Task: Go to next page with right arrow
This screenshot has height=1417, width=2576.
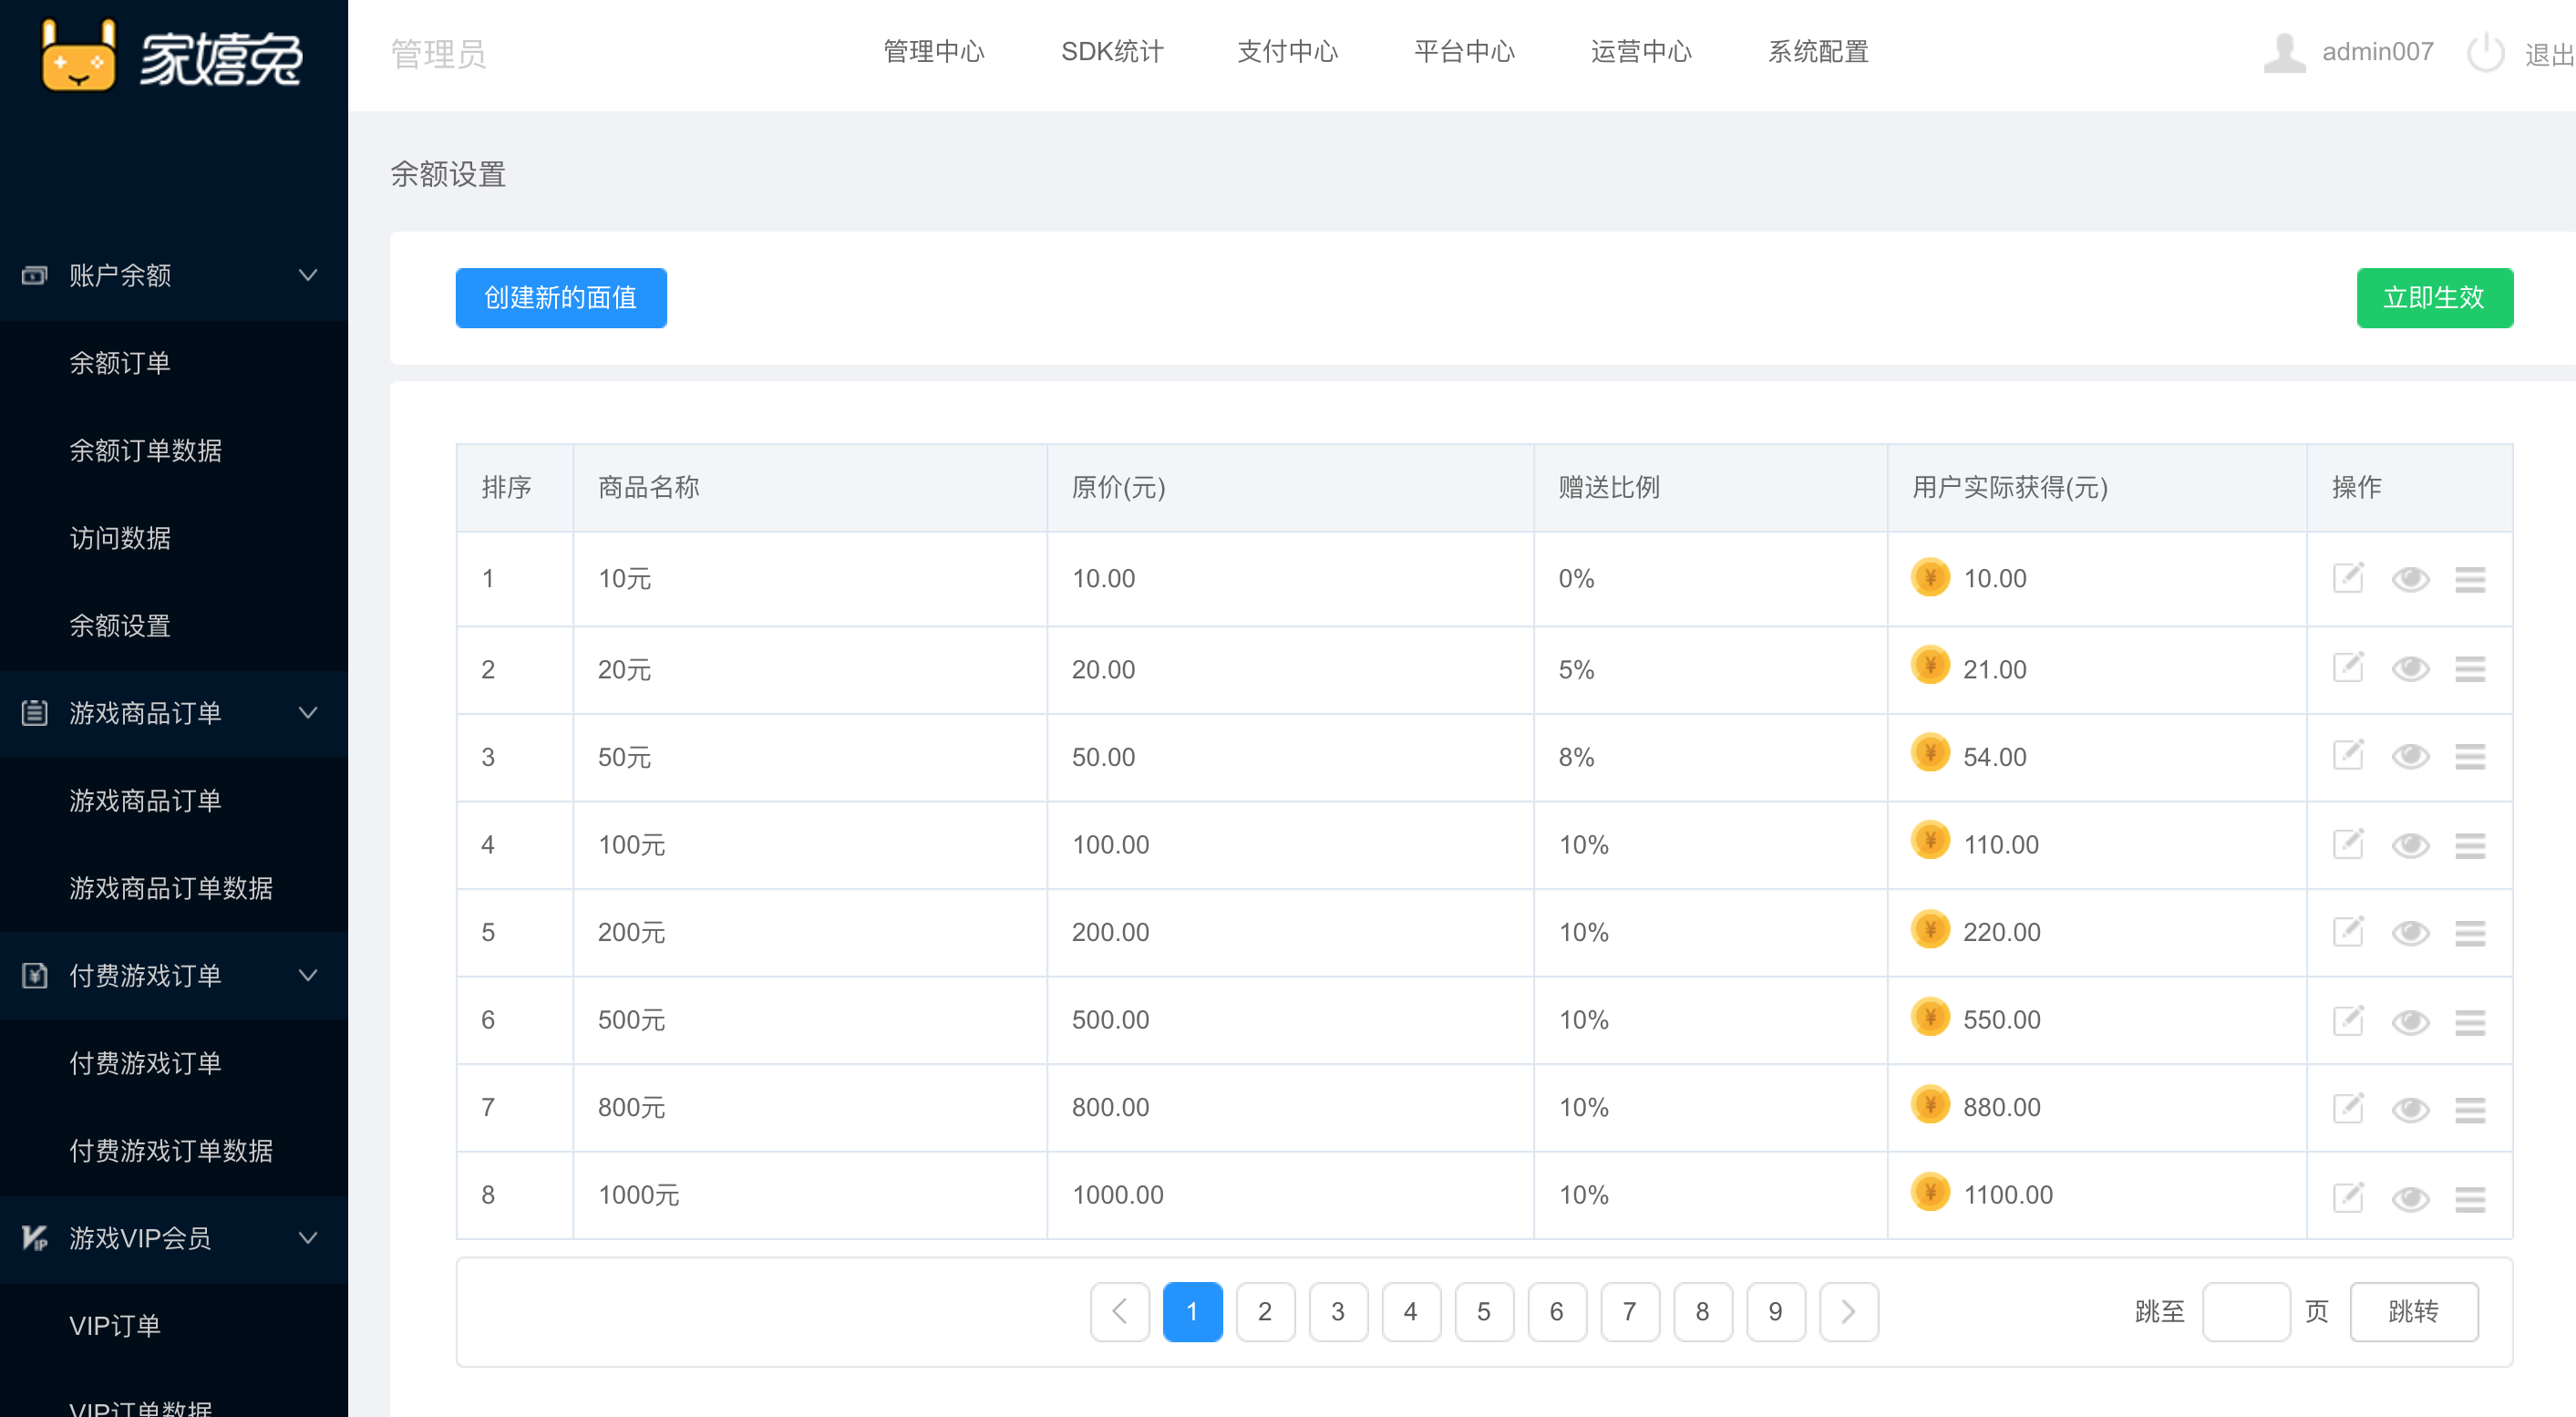Action: tap(1848, 1311)
